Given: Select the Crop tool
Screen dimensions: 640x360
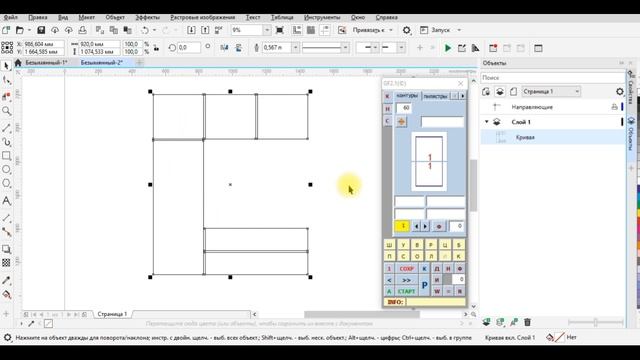Looking at the screenshot, I should (x=6, y=96).
